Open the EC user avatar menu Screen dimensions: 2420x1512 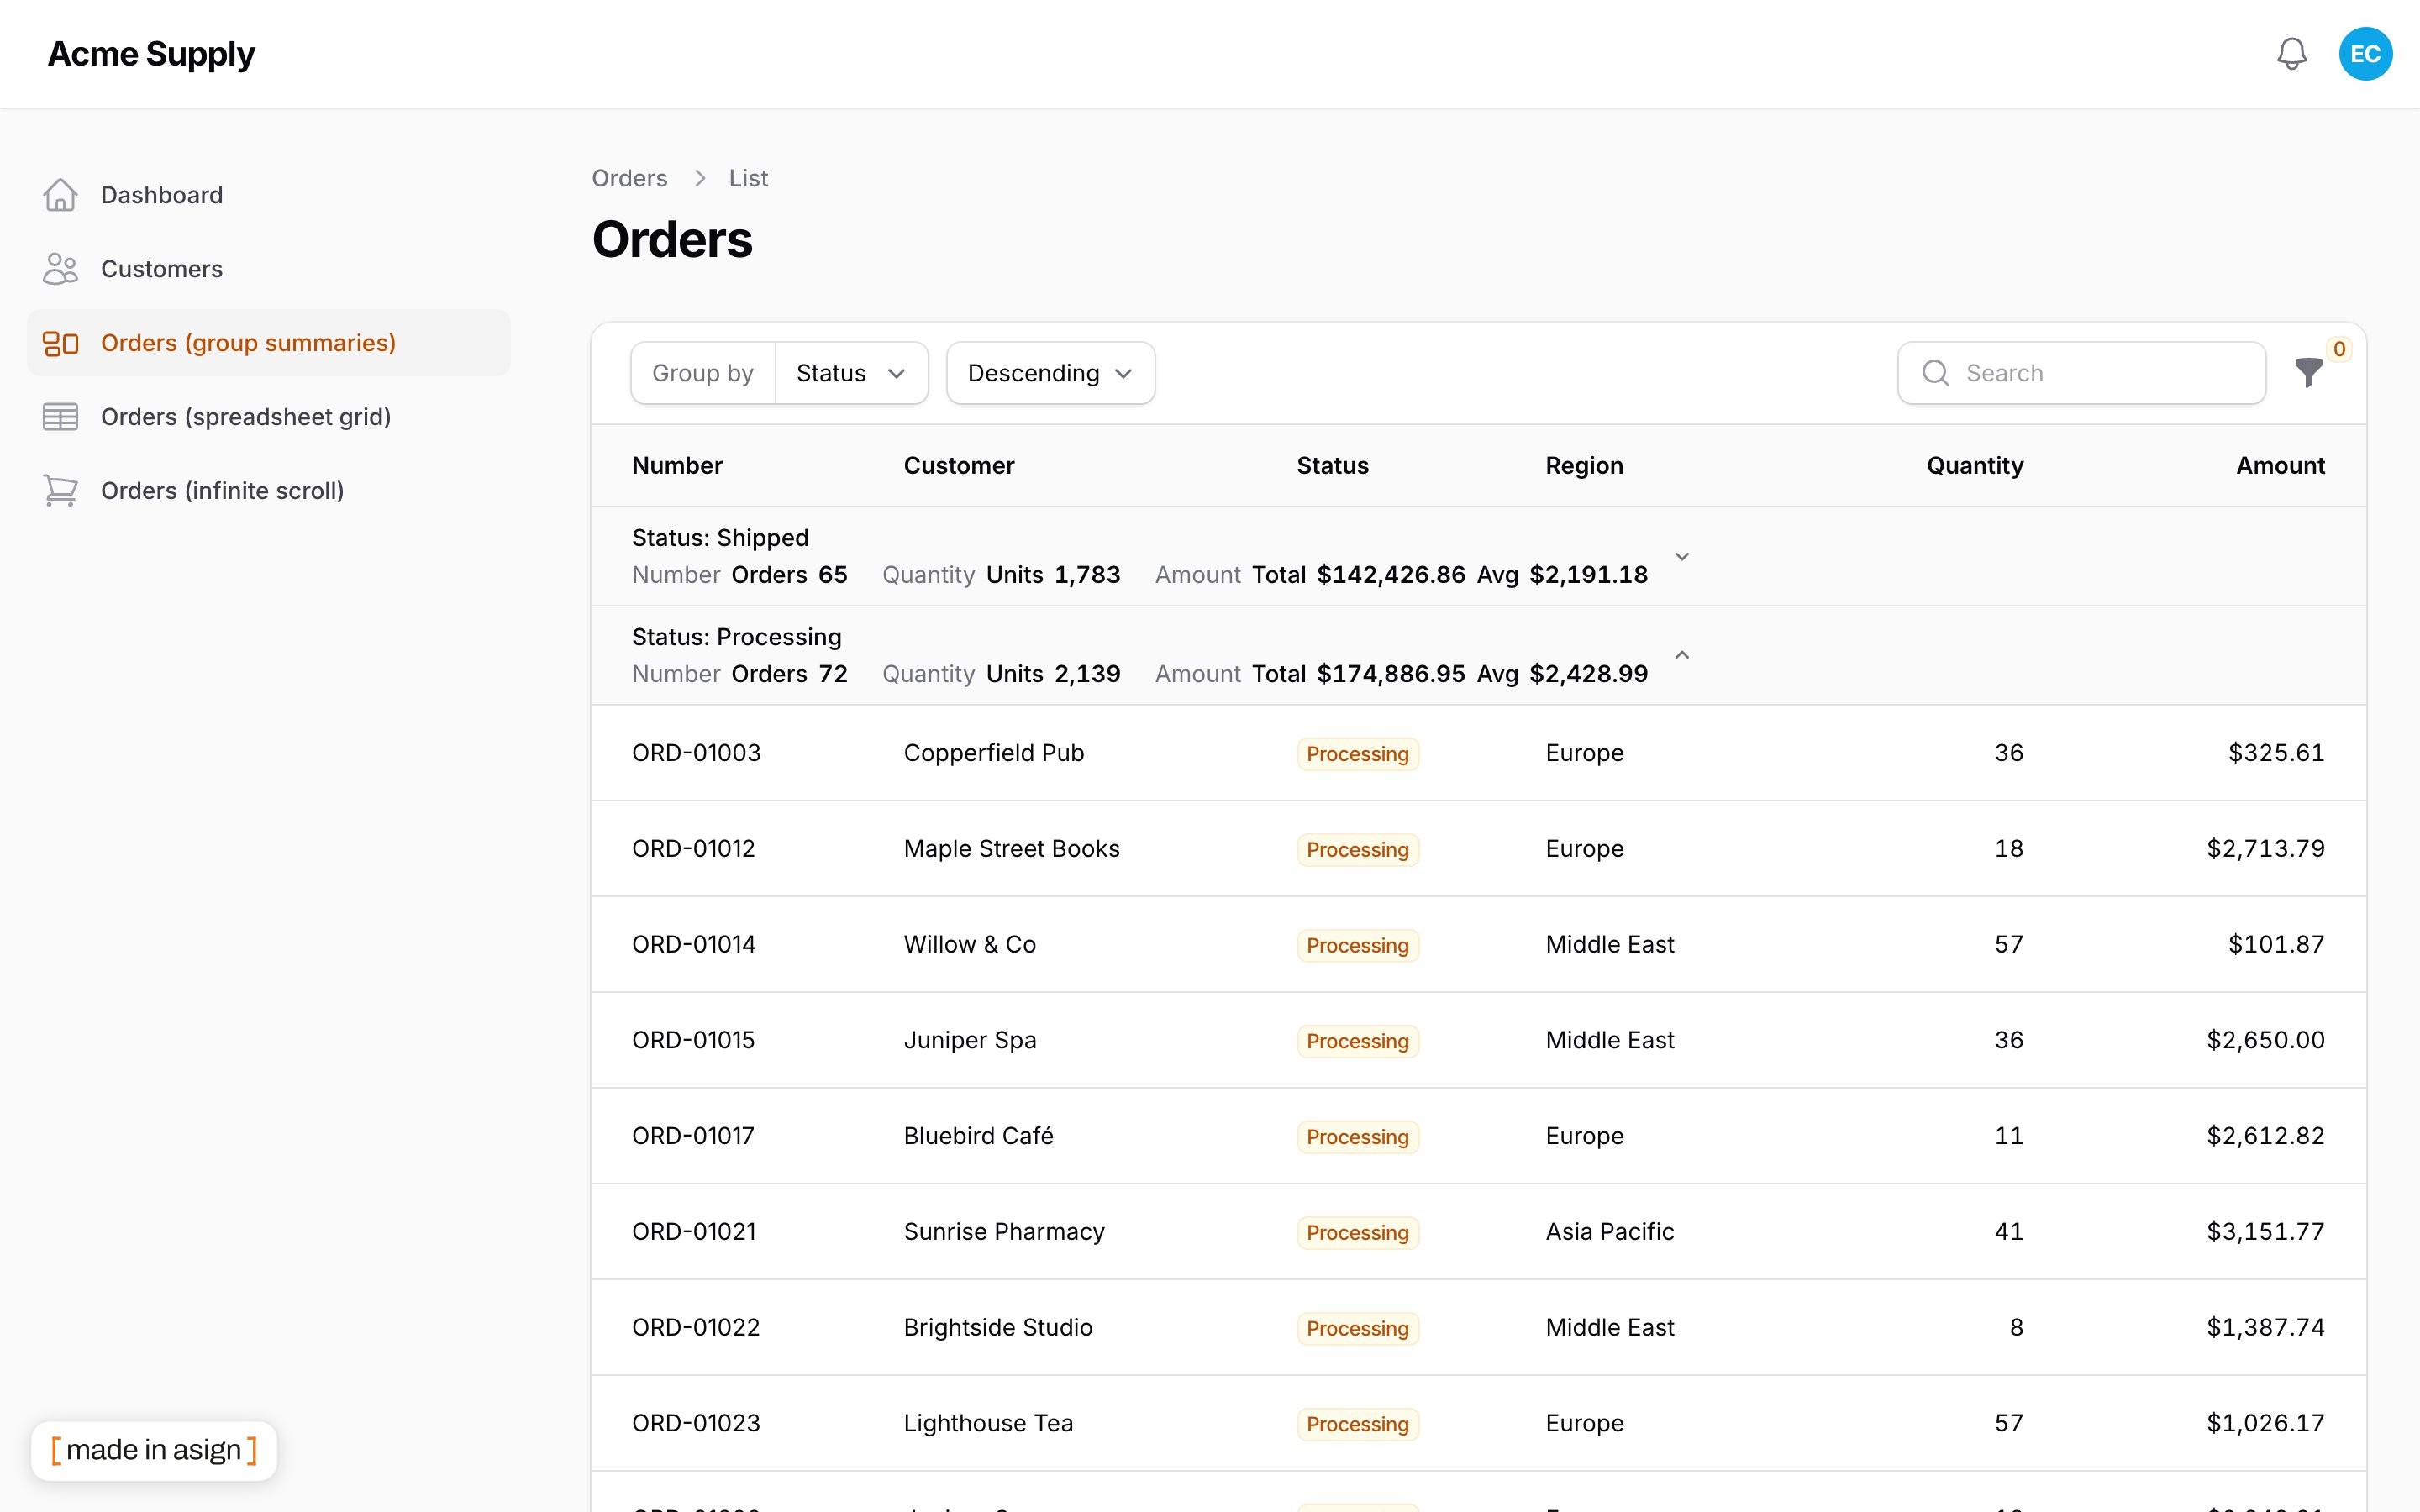(x=2365, y=54)
